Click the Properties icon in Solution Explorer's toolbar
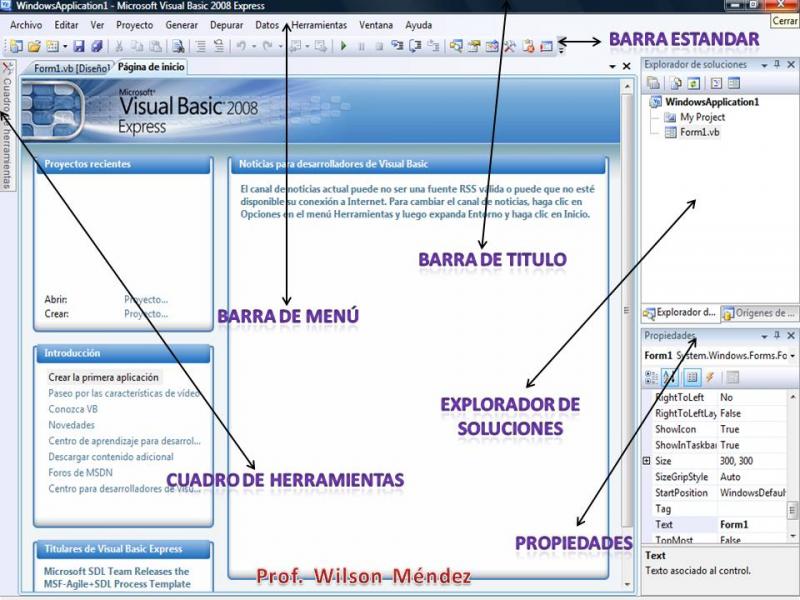 653,83
